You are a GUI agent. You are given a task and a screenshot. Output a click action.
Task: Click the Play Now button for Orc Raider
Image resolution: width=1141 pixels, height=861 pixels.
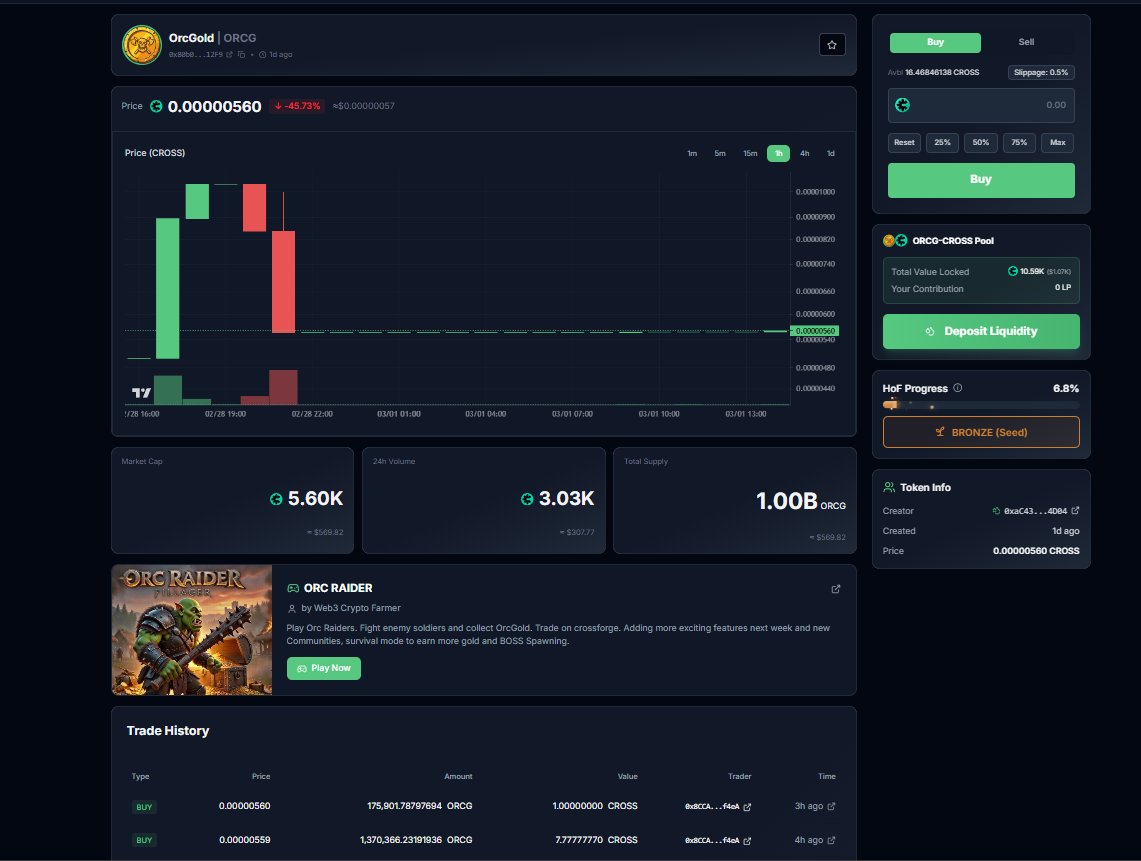click(323, 668)
